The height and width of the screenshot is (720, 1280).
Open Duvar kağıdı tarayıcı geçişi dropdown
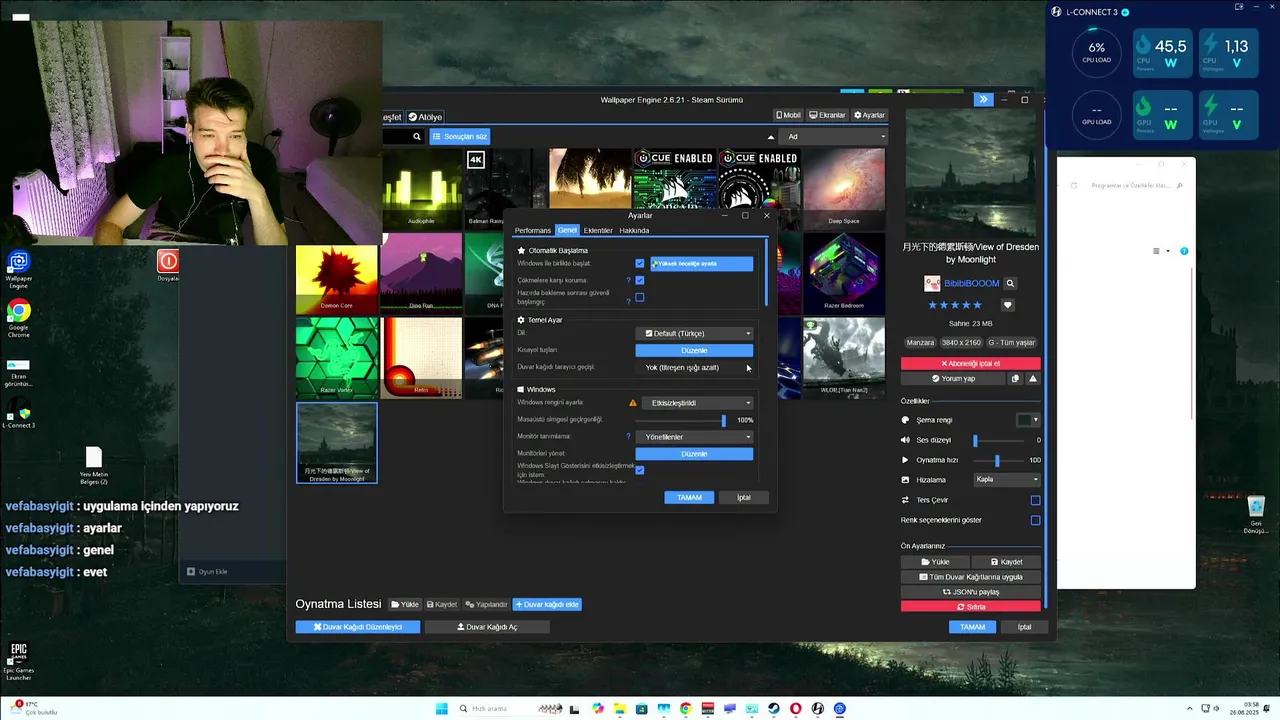694,367
